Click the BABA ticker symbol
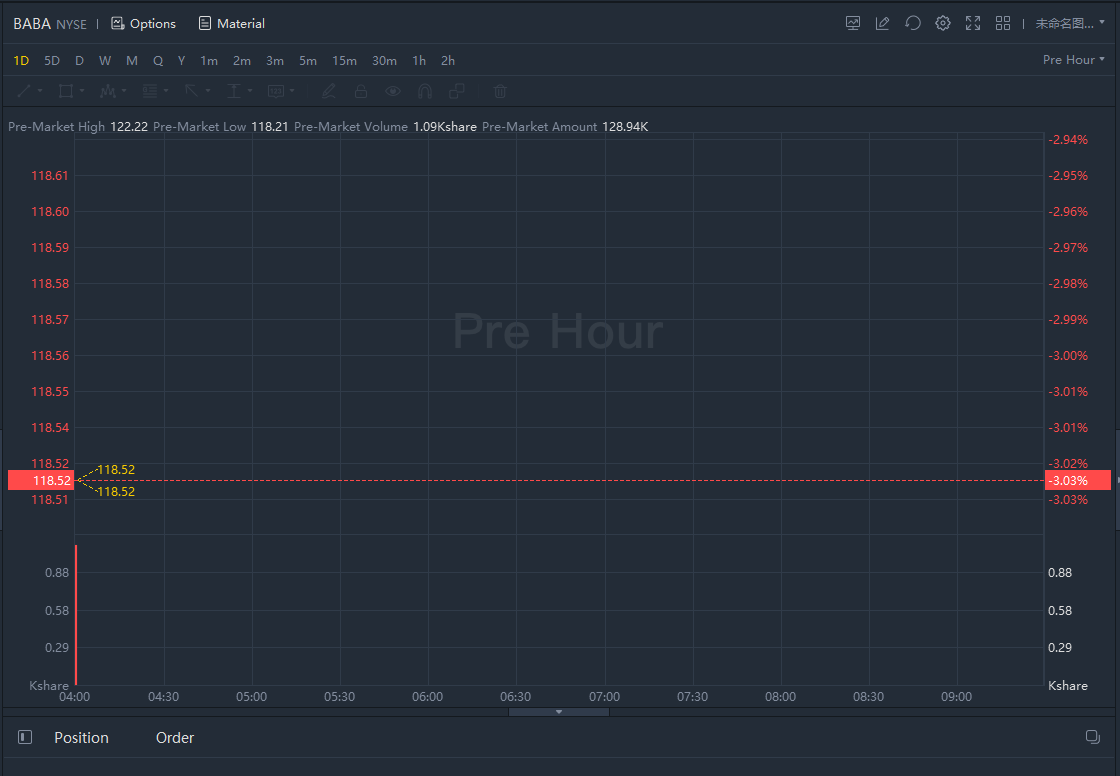Image resolution: width=1120 pixels, height=776 pixels. click(x=31, y=24)
